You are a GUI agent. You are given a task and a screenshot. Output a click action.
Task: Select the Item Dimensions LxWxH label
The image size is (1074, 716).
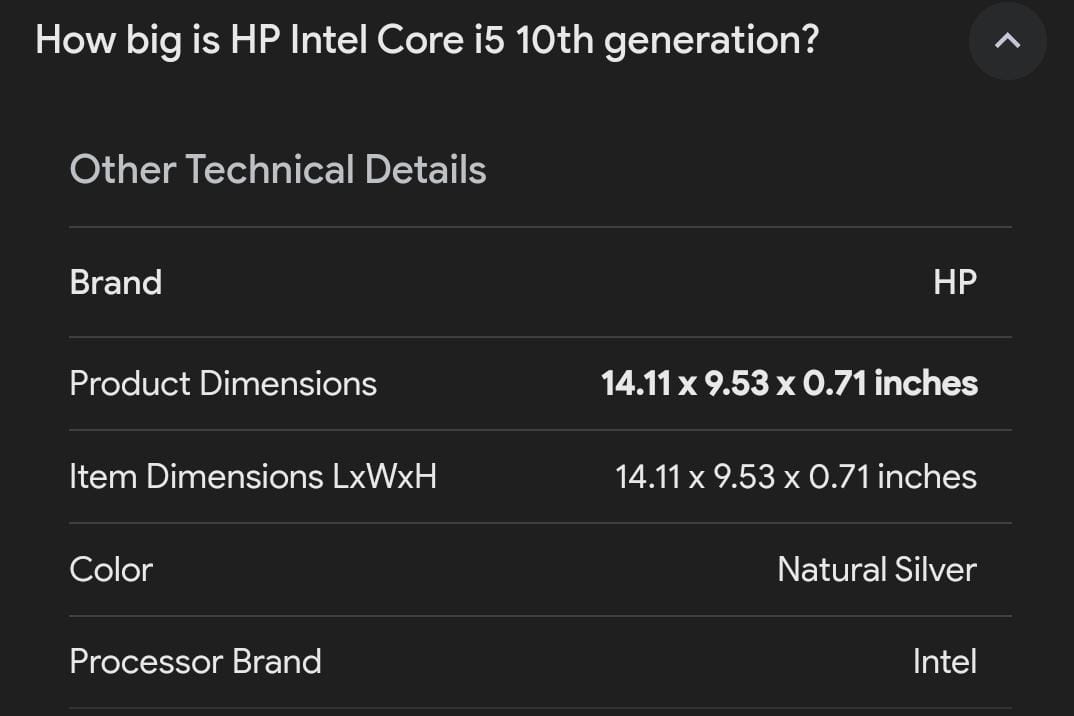tap(253, 477)
